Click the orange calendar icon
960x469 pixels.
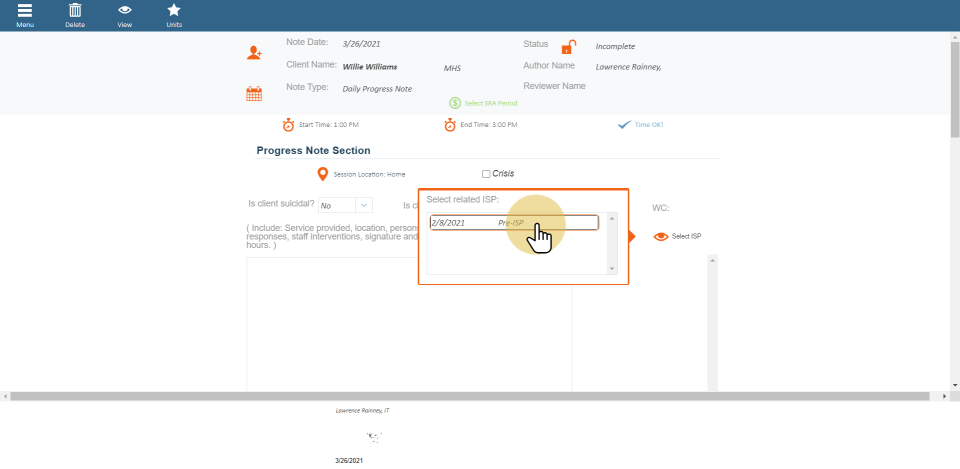[x=254, y=94]
